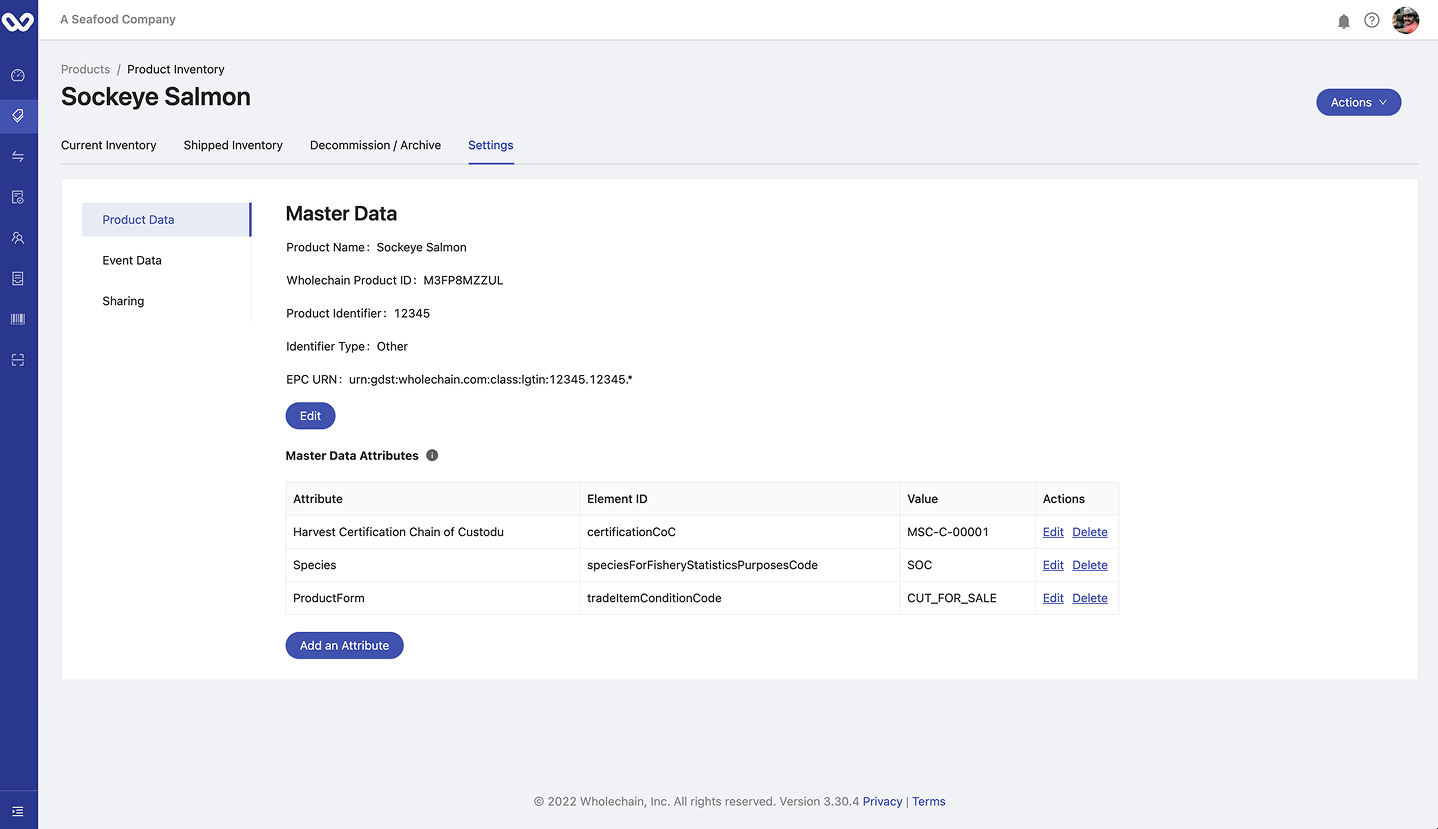The image size is (1438, 829).
Task: Switch to the Shipped Inventory tab
Action: pyautogui.click(x=233, y=145)
